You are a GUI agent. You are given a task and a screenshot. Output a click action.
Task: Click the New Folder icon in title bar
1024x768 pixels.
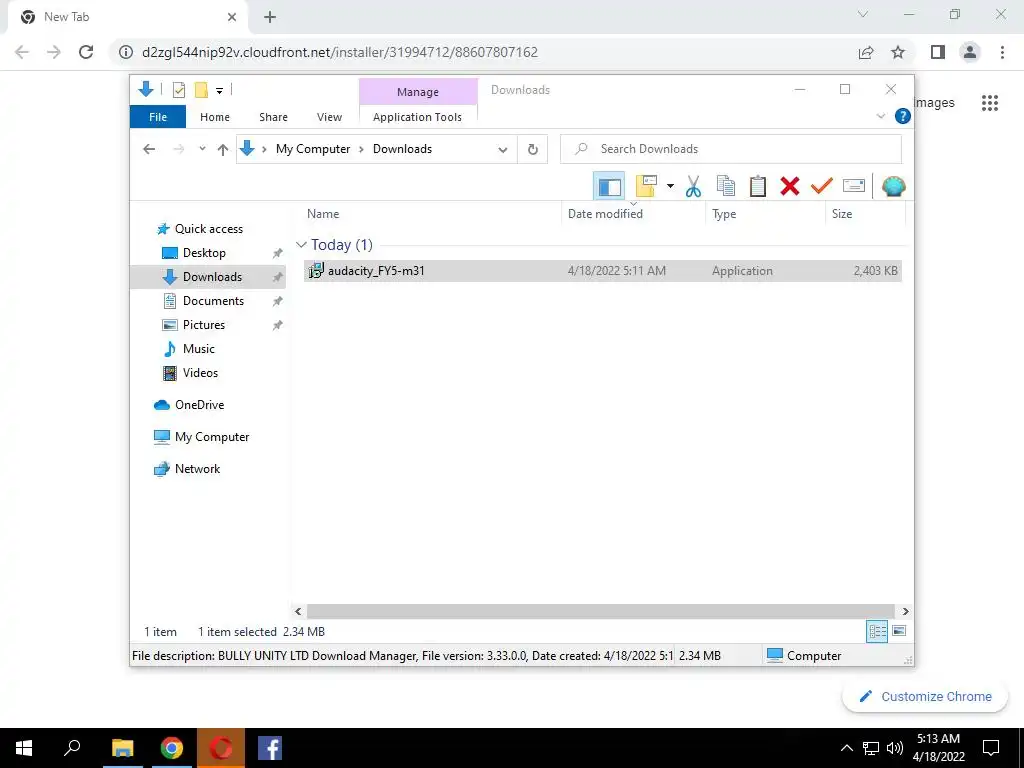[201, 90]
